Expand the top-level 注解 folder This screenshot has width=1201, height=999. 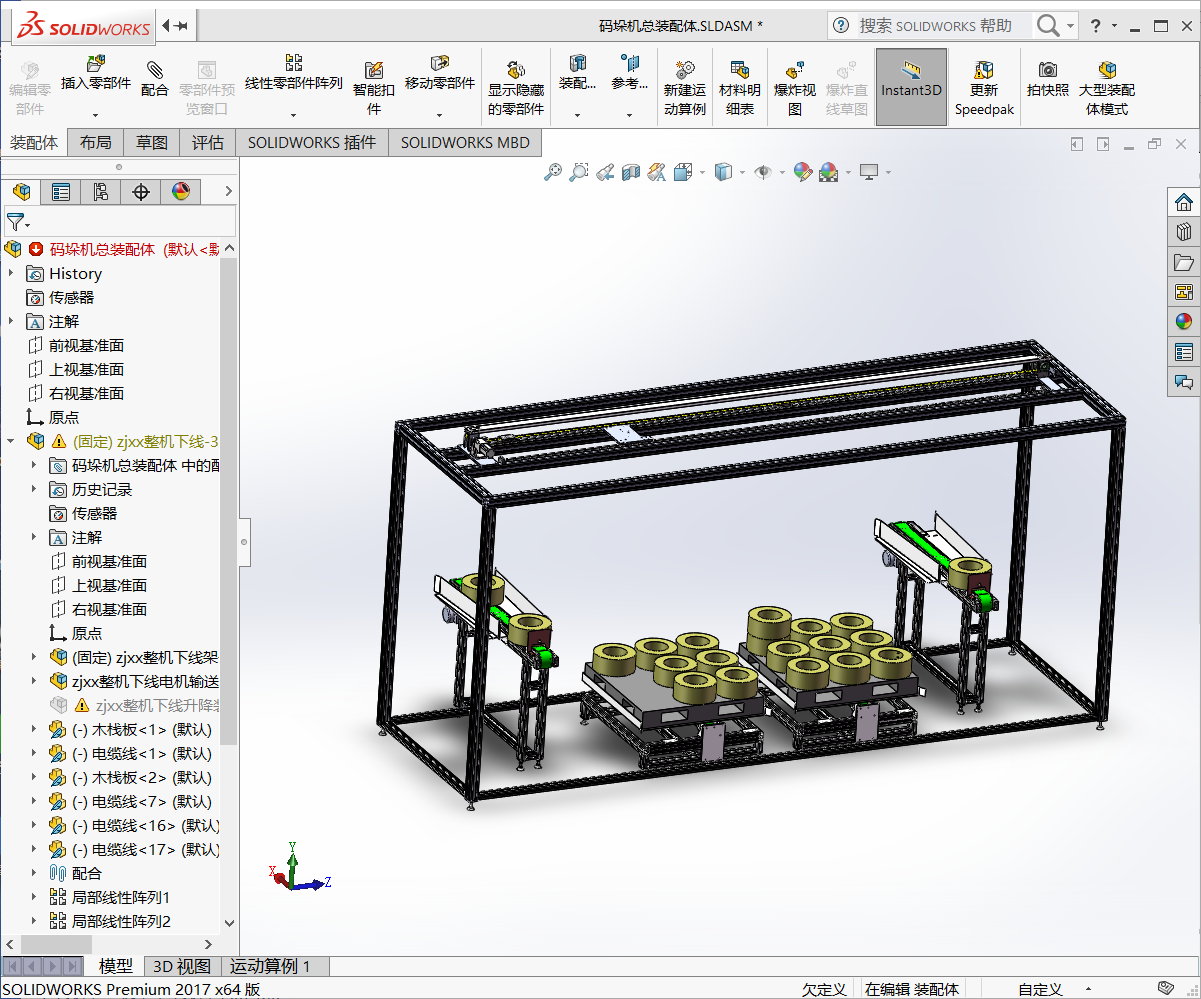12,321
